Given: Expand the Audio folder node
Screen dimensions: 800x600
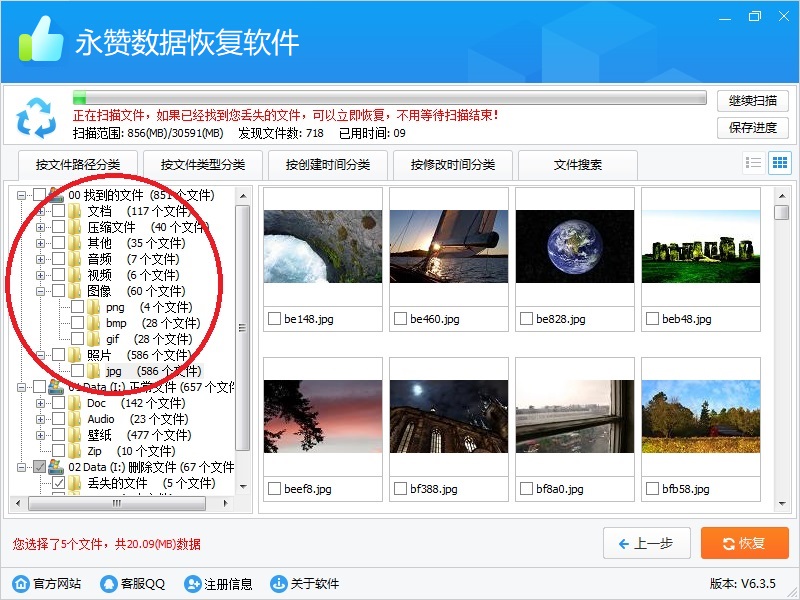Looking at the screenshot, I should coord(41,419).
